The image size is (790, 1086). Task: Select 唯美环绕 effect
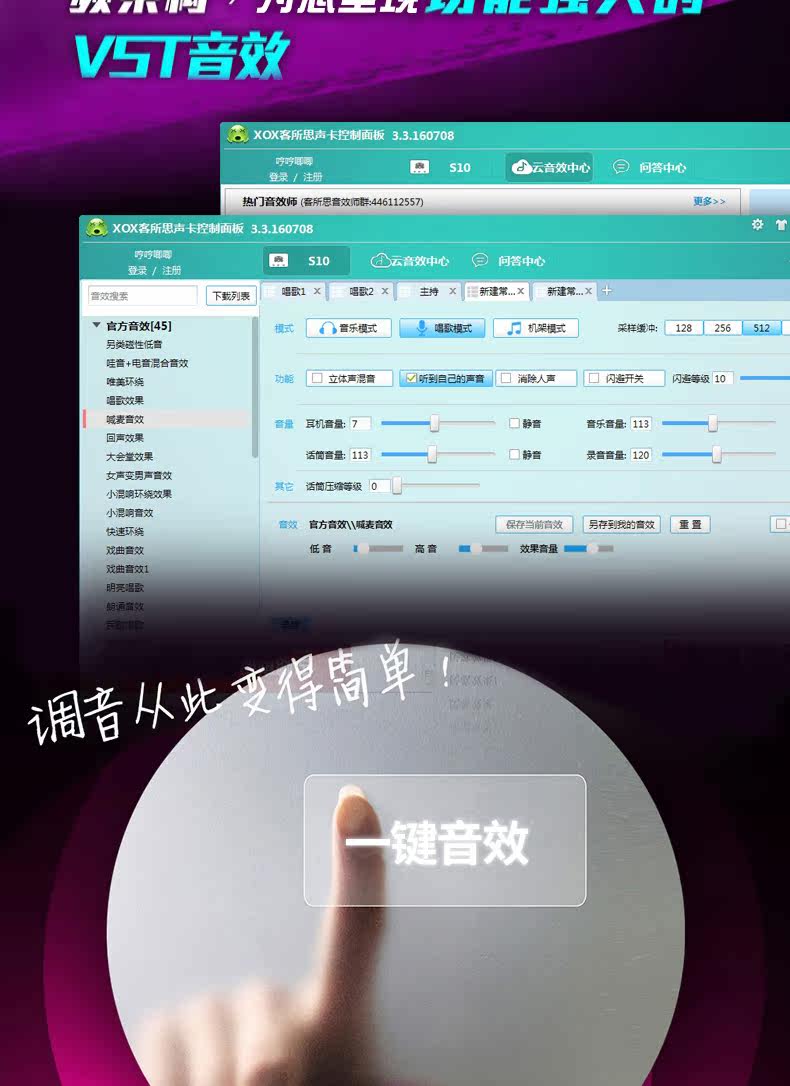click(125, 382)
